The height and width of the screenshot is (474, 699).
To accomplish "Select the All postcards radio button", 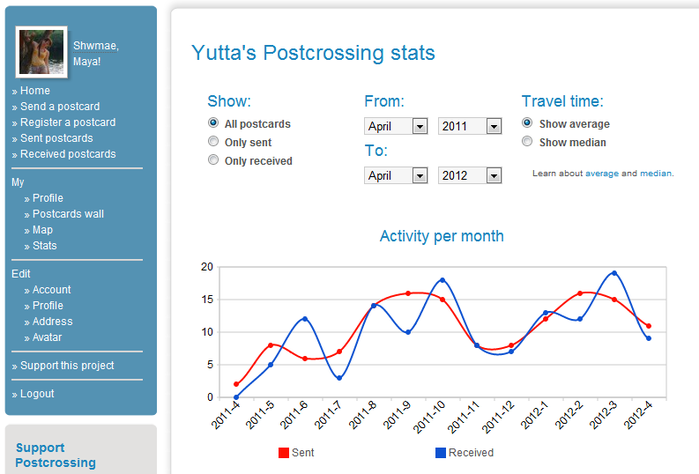I will [214, 123].
